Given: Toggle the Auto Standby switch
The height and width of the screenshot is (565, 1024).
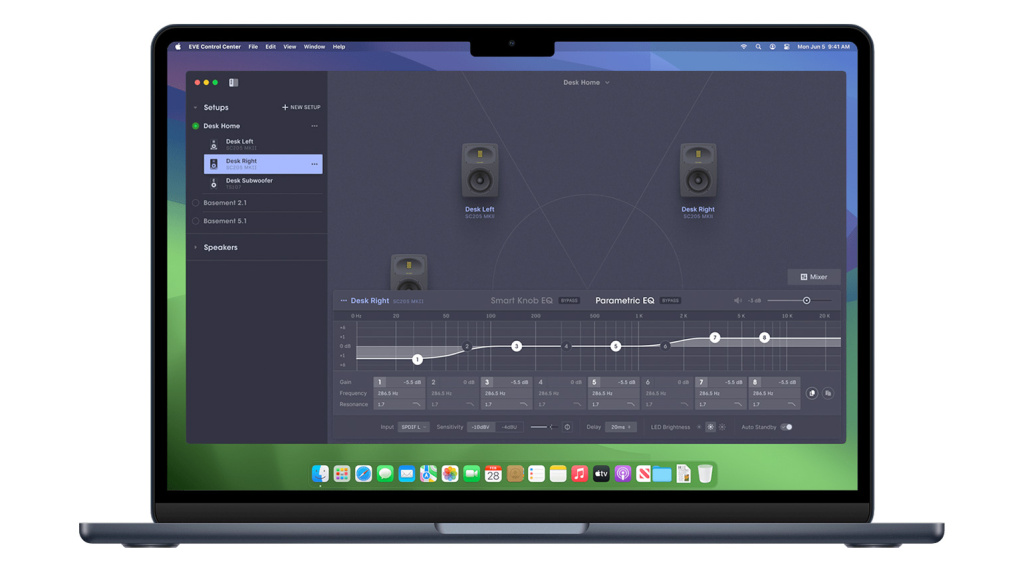Looking at the screenshot, I should [786, 427].
